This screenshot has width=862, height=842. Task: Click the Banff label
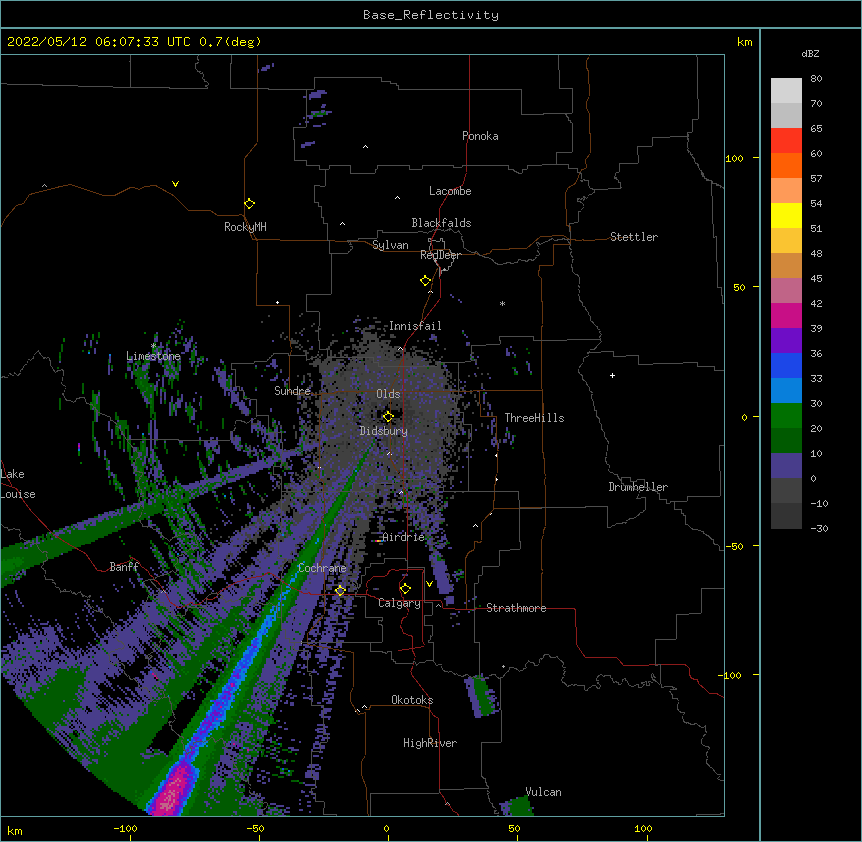(x=124, y=567)
